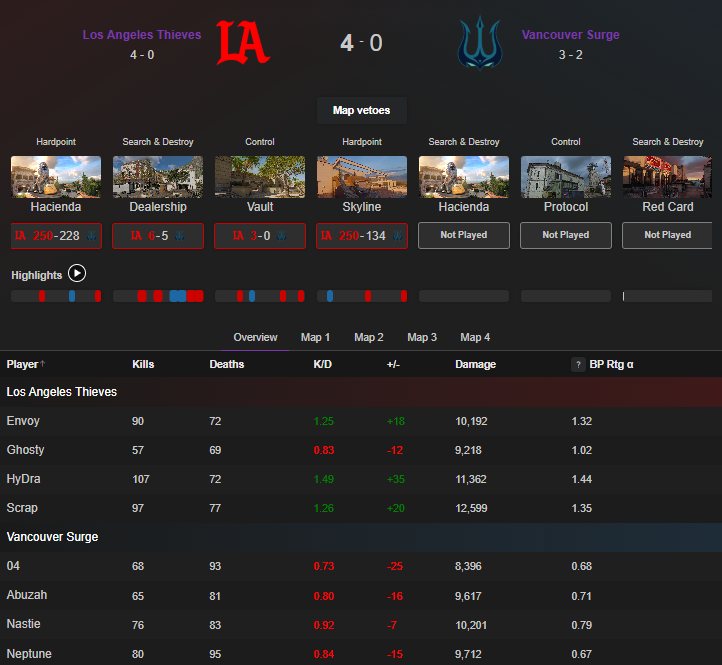Switch to the Map 4 tab
Image resolution: width=722 pixels, height=665 pixels.
(x=475, y=338)
